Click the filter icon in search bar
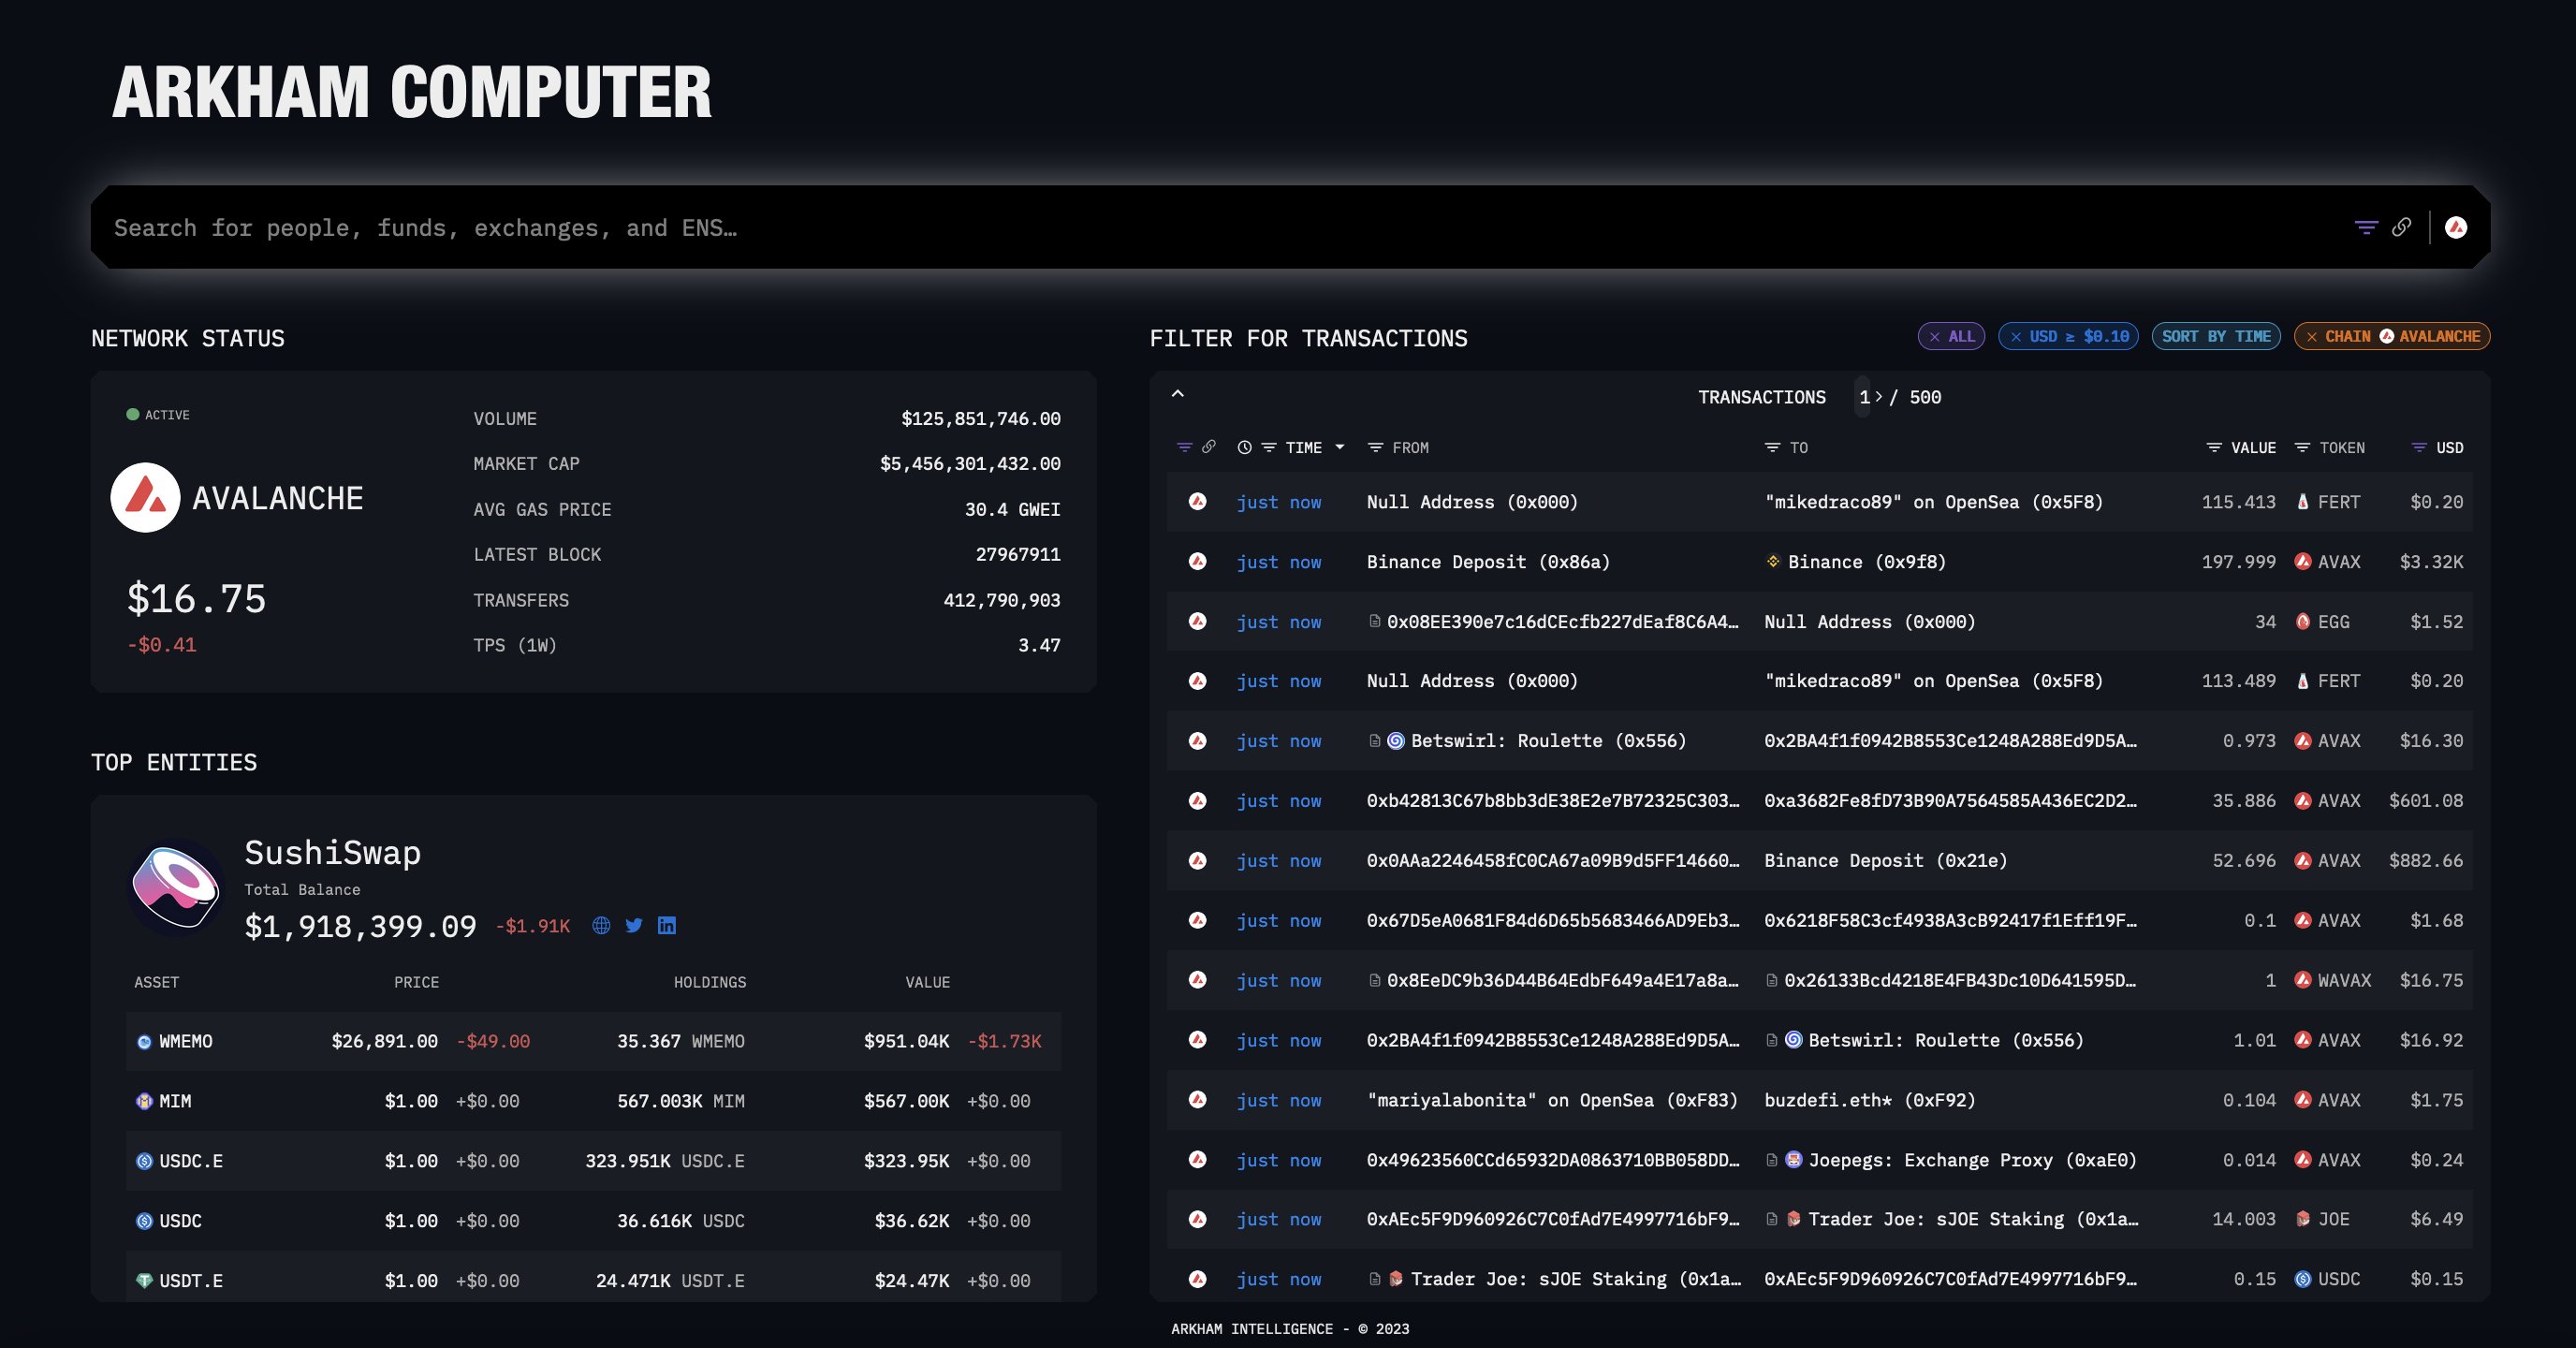The width and height of the screenshot is (2576, 1348). coord(2365,228)
